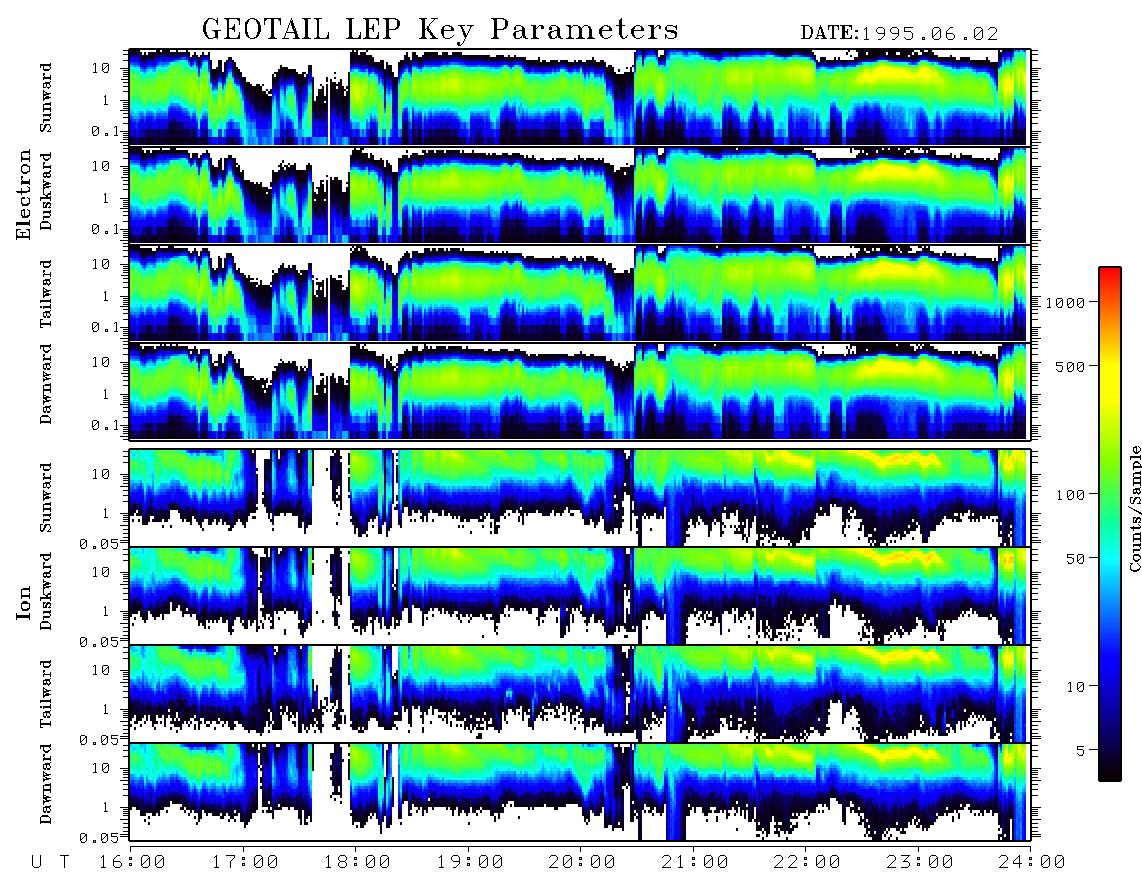Click the Ion Sunward panel label
Viewport: 1142px width, 880px height.
(46, 497)
